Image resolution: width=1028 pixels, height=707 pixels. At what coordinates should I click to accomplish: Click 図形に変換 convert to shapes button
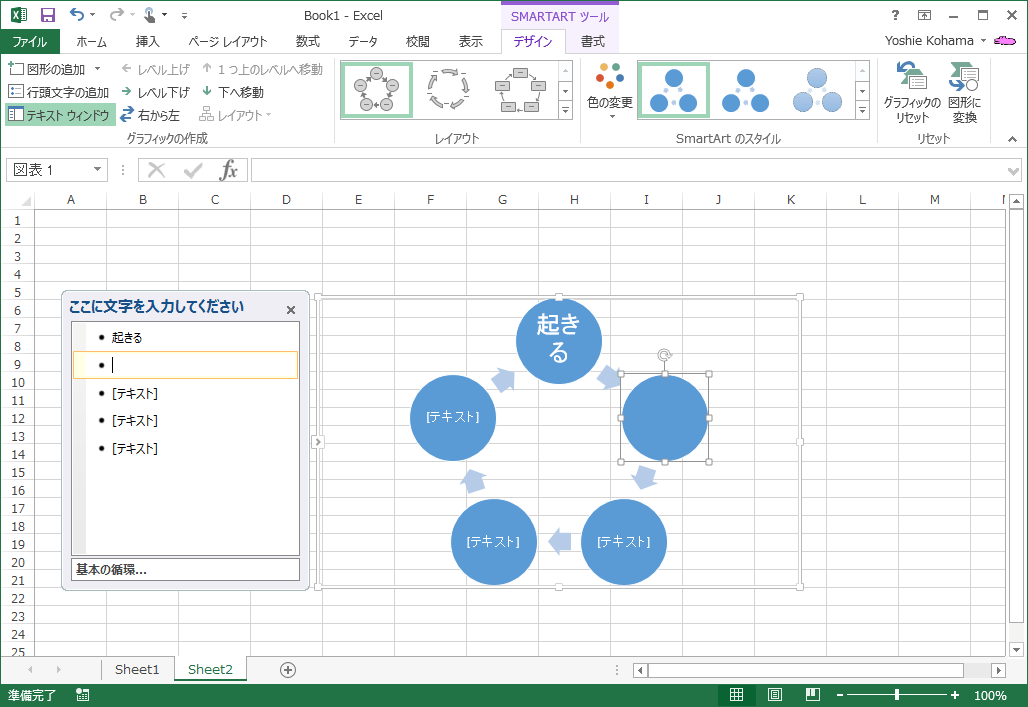point(964,92)
